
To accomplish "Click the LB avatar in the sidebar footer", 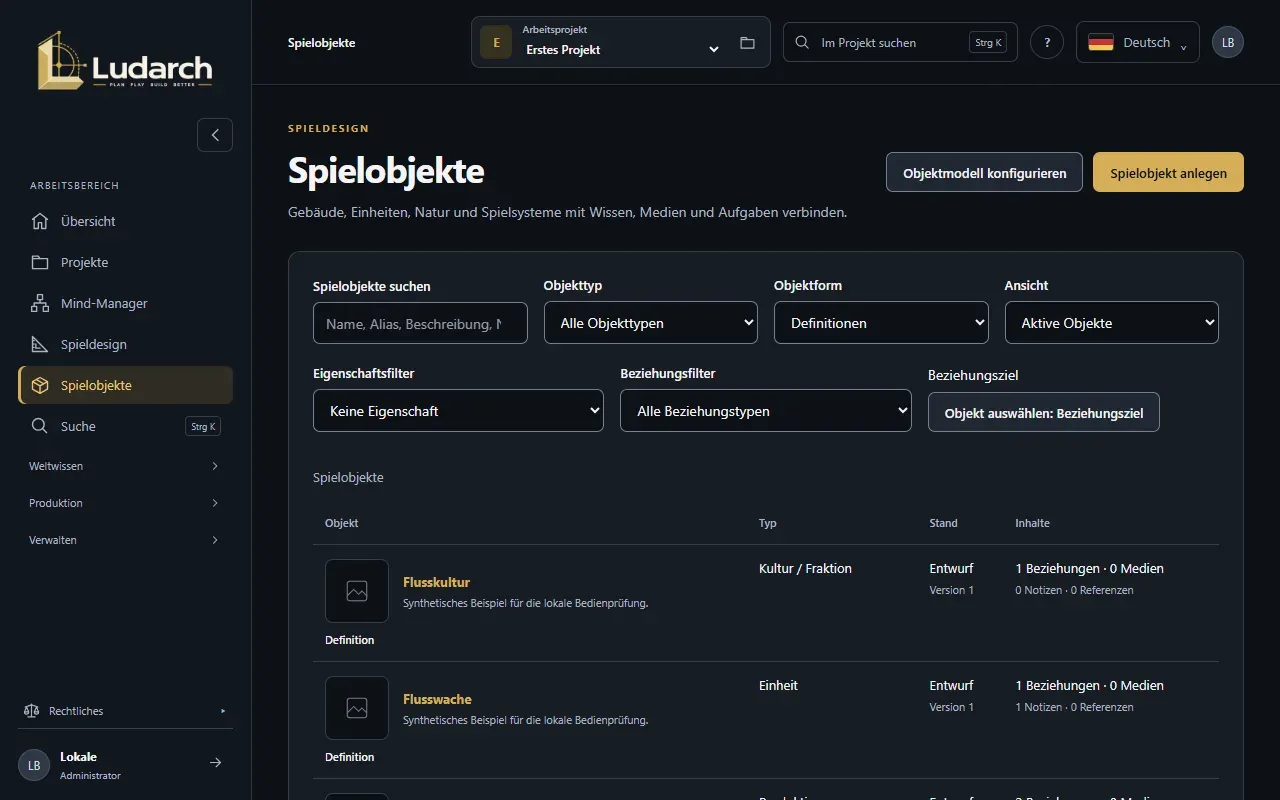I will click(34, 765).
